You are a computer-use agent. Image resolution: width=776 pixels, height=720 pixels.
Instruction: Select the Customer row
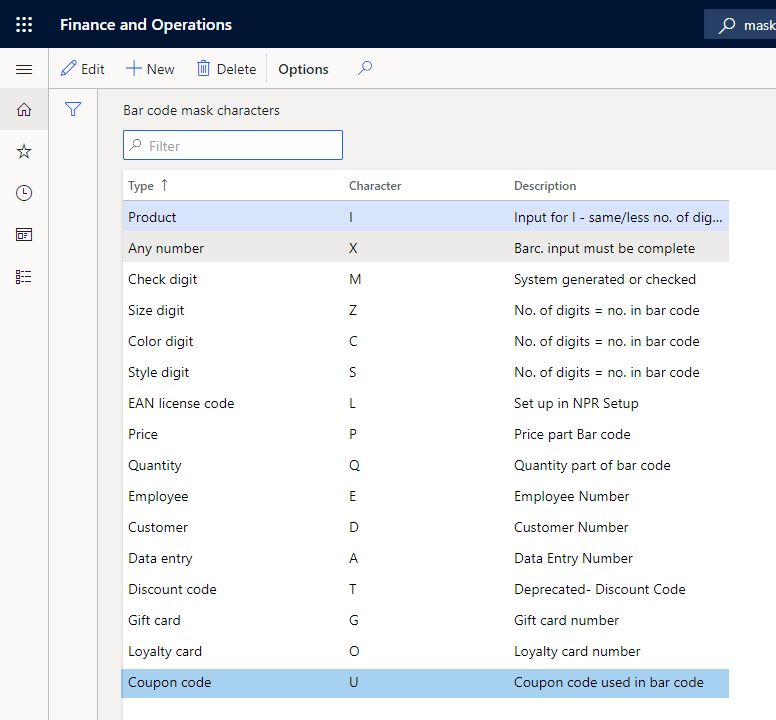(426, 527)
